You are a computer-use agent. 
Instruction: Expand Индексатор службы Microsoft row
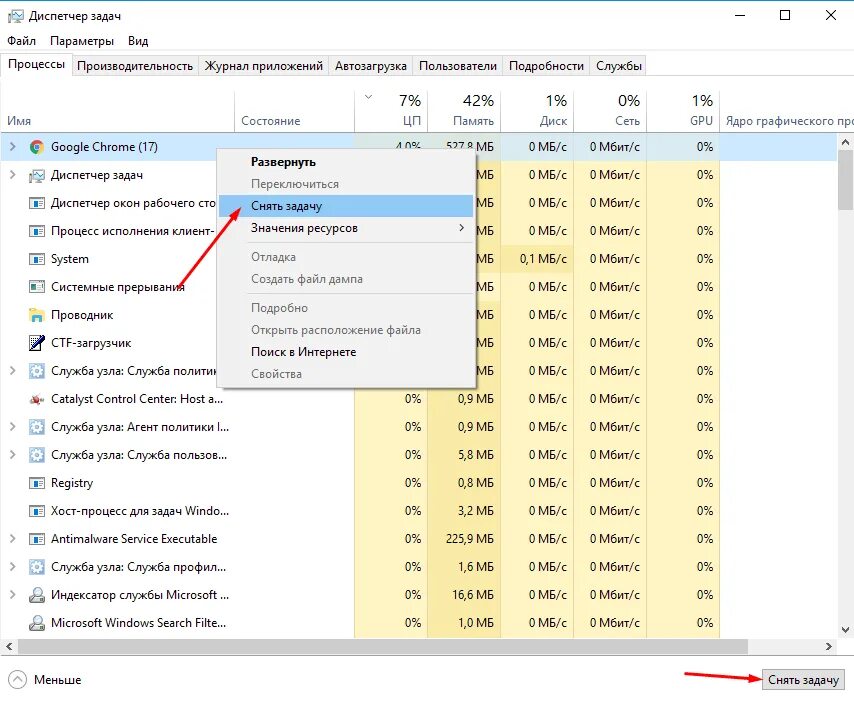point(13,595)
